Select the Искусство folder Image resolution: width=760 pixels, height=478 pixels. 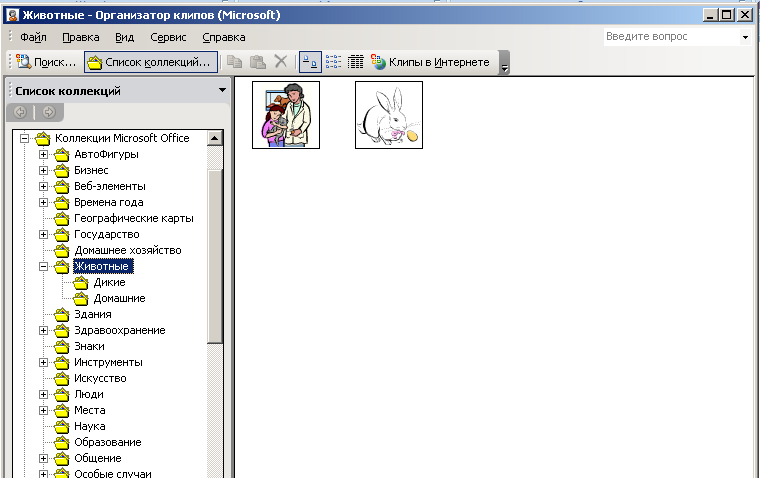pyautogui.click(x=100, y=379)
